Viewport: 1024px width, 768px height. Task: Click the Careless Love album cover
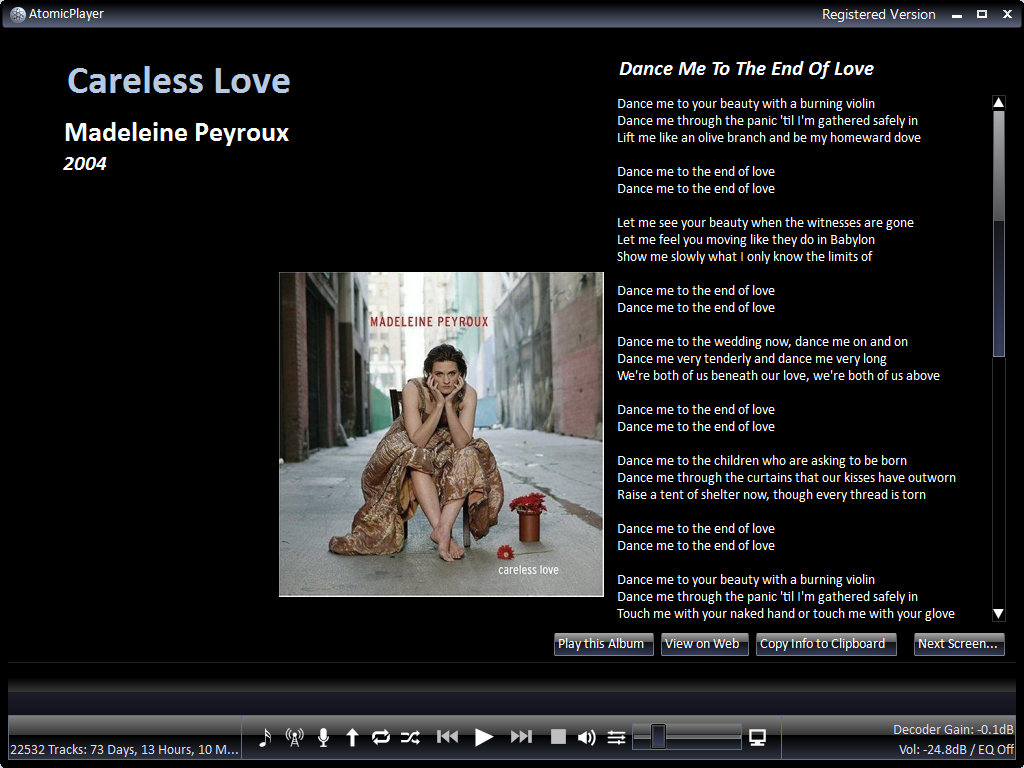point(441,434)
